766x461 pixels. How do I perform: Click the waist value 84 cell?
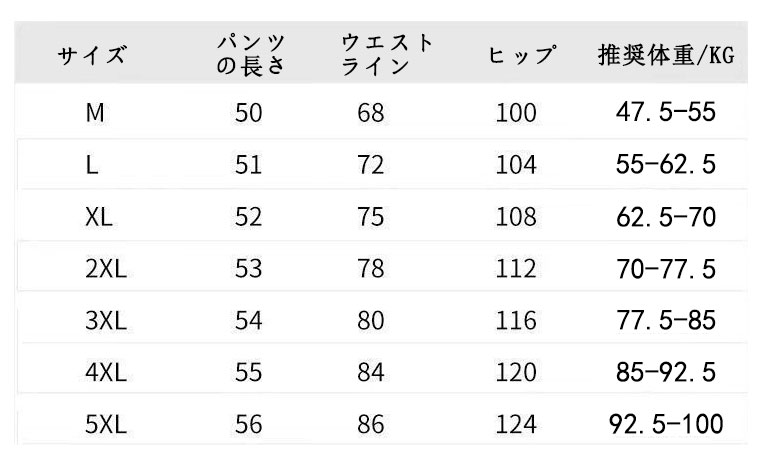(x=370, y=373)
